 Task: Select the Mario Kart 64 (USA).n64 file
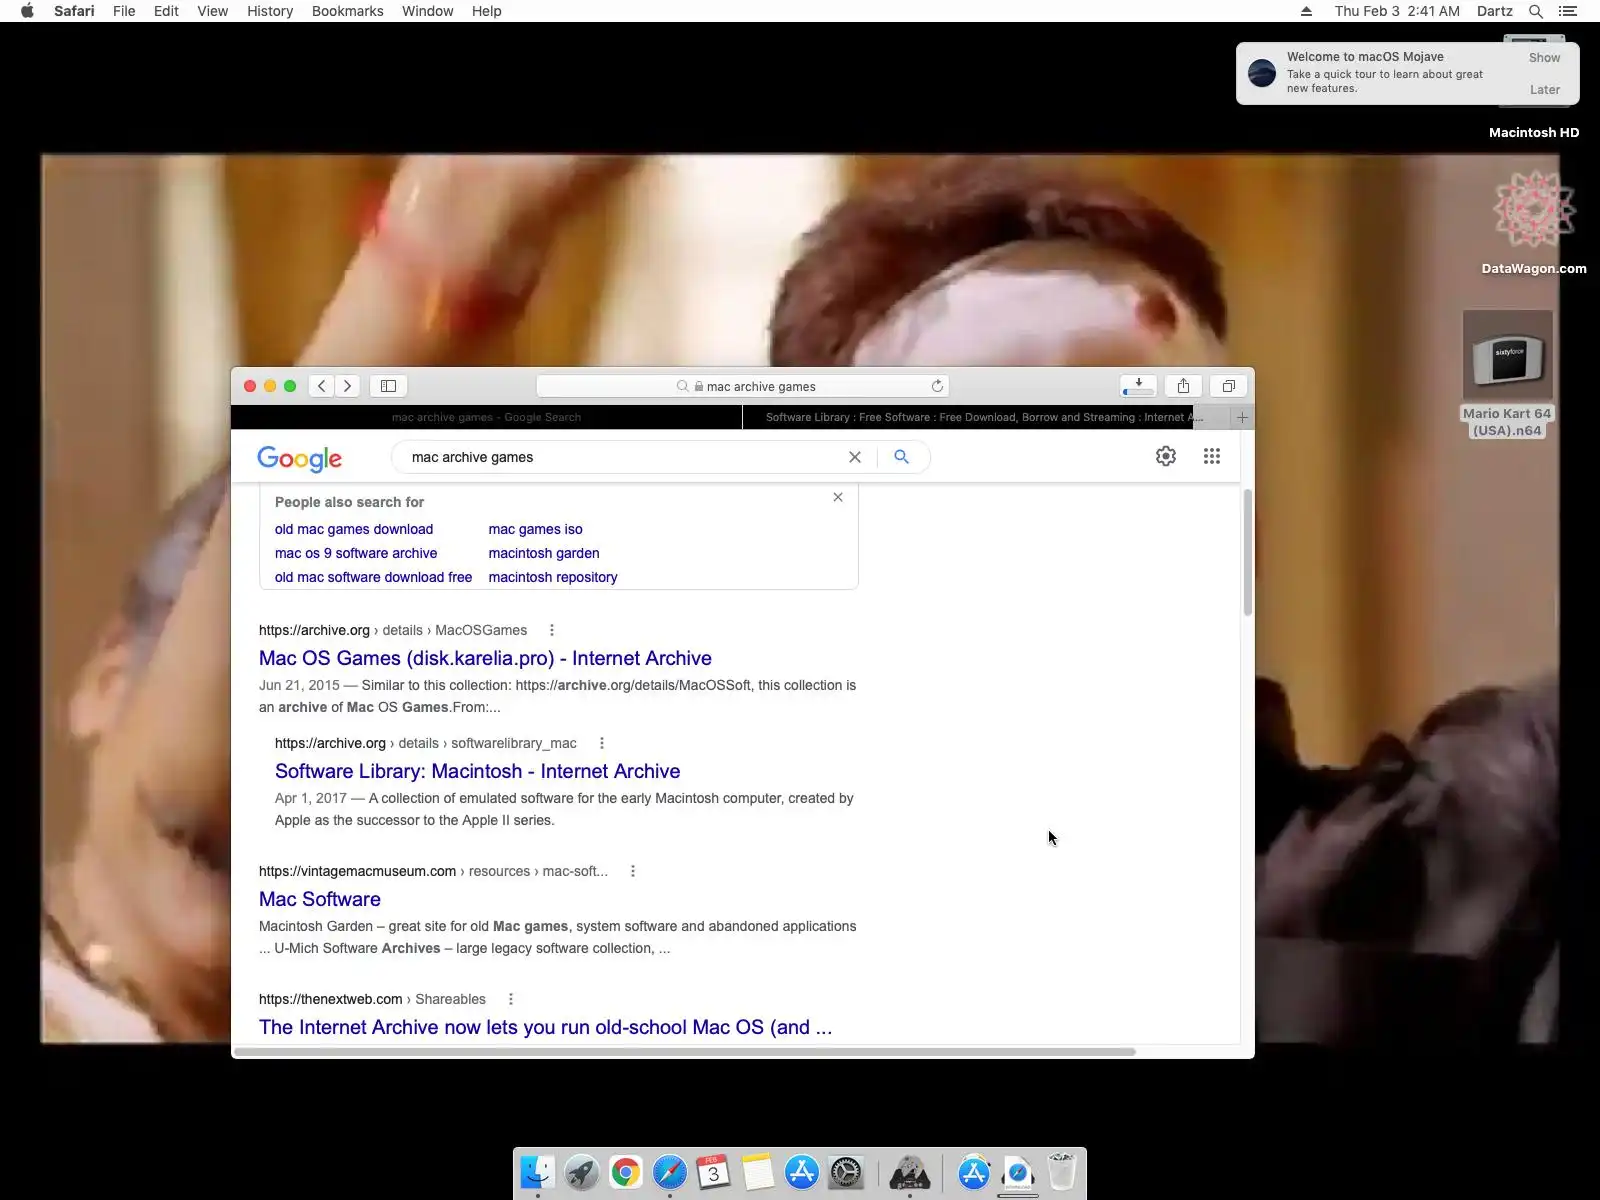1507,374
